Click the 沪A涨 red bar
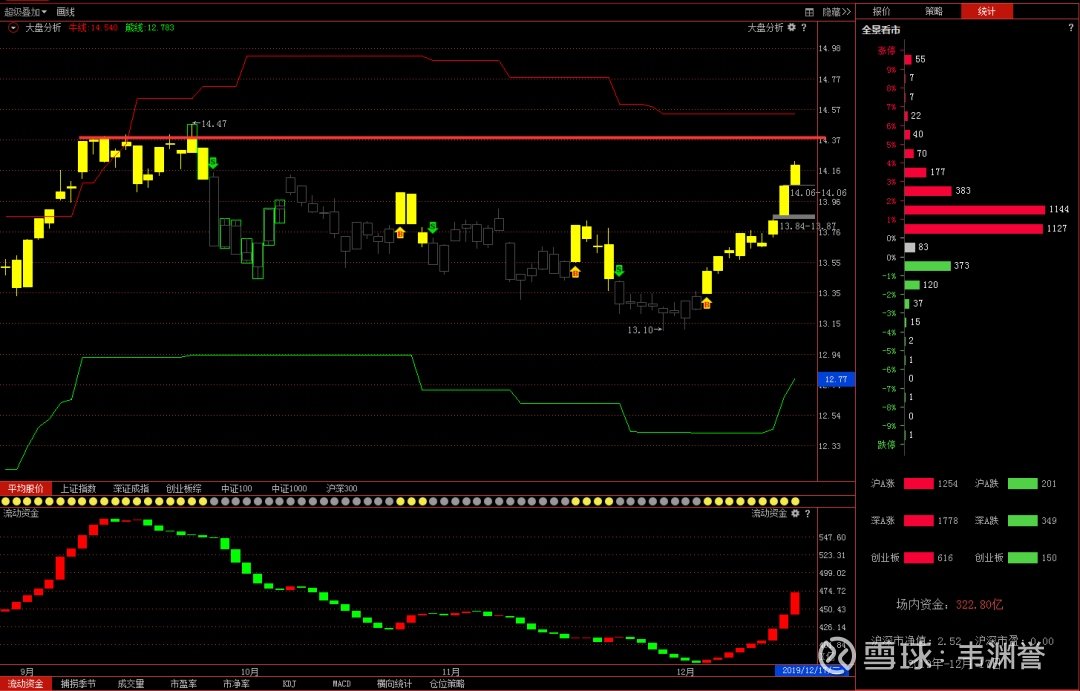This screenshot has width=1080, height=691. coord(919,484)
